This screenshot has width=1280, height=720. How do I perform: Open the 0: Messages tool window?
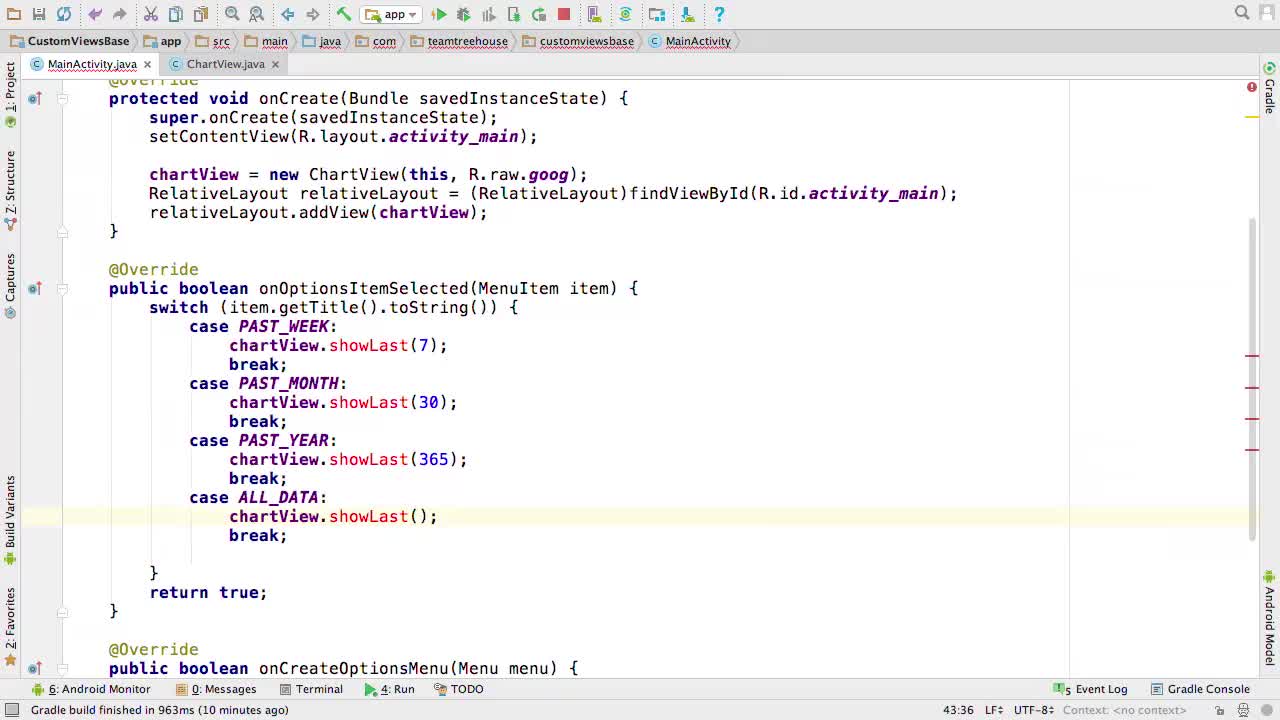[216, 689]
